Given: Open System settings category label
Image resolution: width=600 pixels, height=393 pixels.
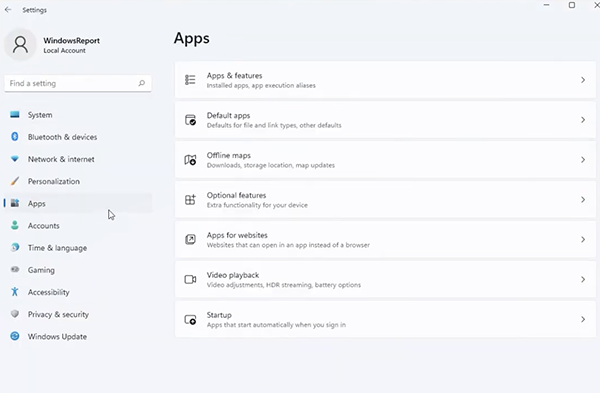Looking at the screenshot, I should click(x=40, y=115).
